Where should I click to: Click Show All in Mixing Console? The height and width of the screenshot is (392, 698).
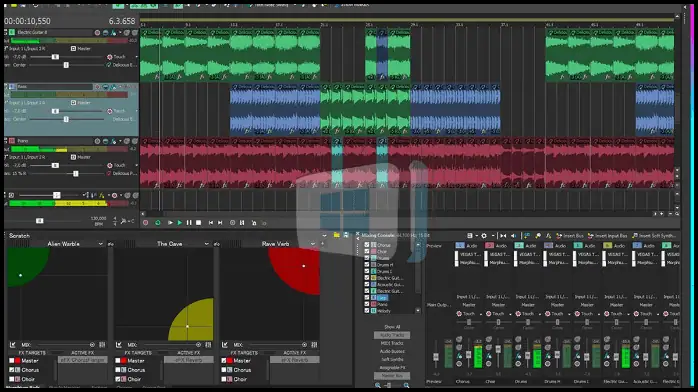coord(392,327)
